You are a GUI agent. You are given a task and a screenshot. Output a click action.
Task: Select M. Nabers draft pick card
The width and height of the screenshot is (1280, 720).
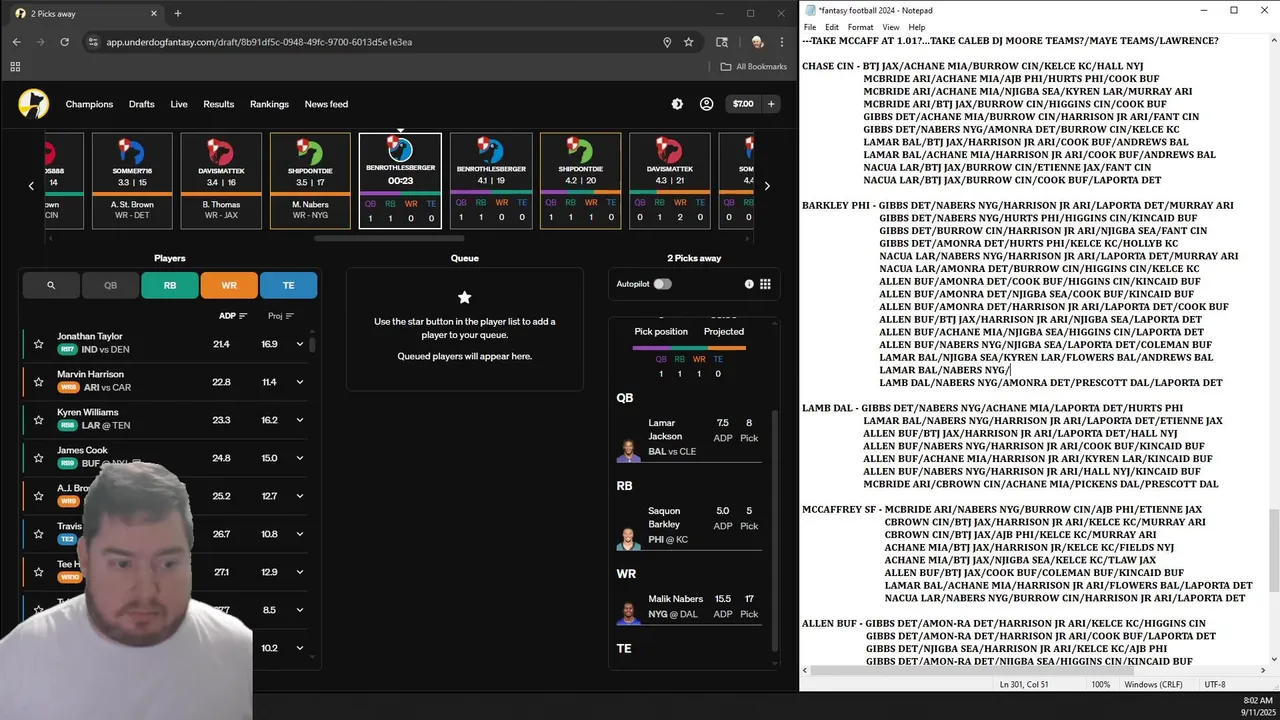310,181
